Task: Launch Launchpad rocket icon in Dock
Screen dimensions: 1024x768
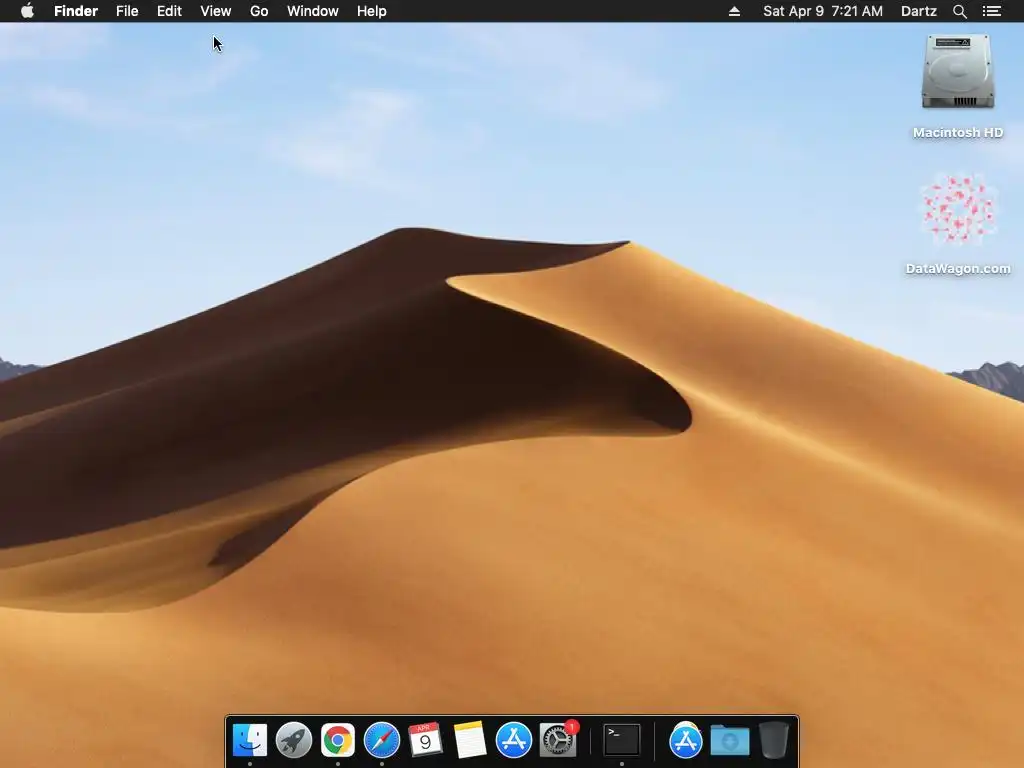Action: point(294,740)
